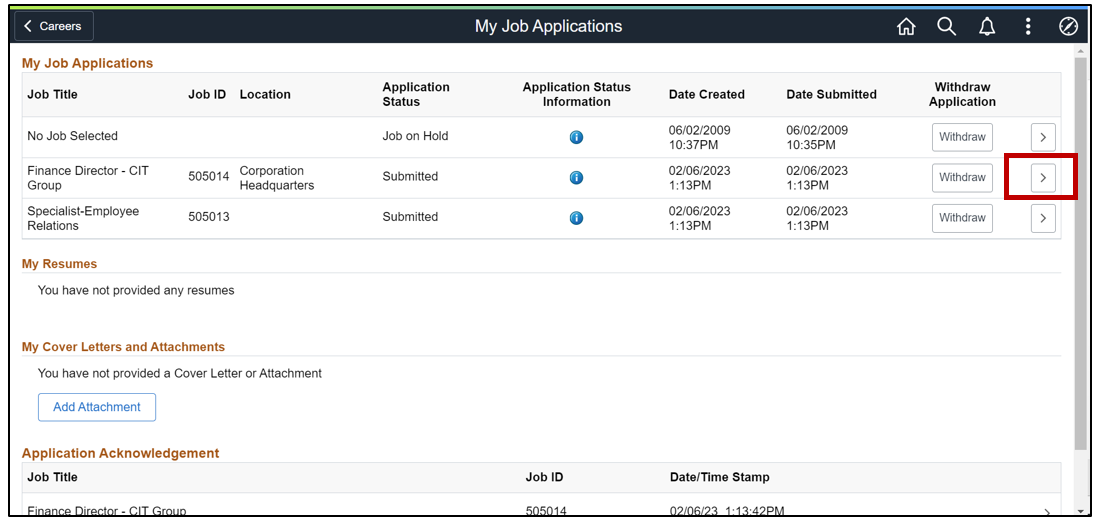Viewport: 1098px width, 522px height.
Task: Withdraw the No Job Selected application
Action: [x=962, y=137]
